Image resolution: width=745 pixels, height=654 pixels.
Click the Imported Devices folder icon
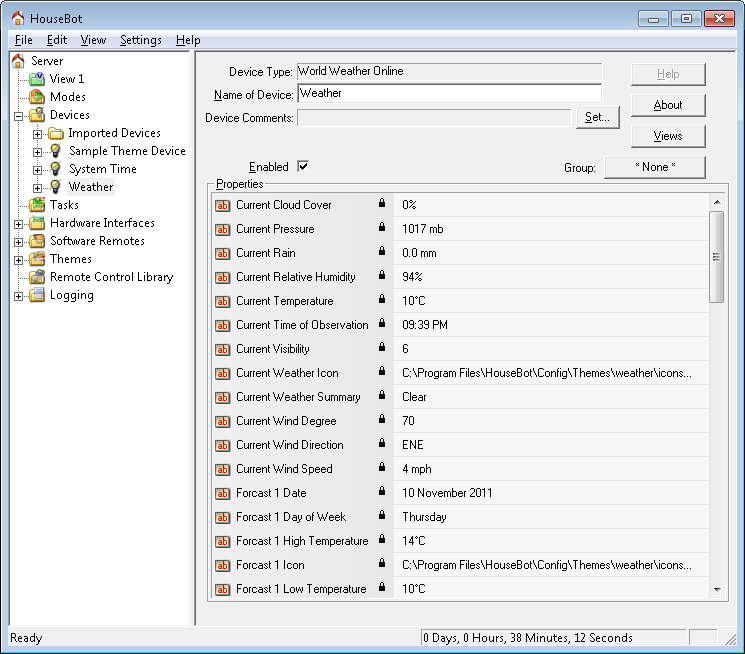pos(56,133)
